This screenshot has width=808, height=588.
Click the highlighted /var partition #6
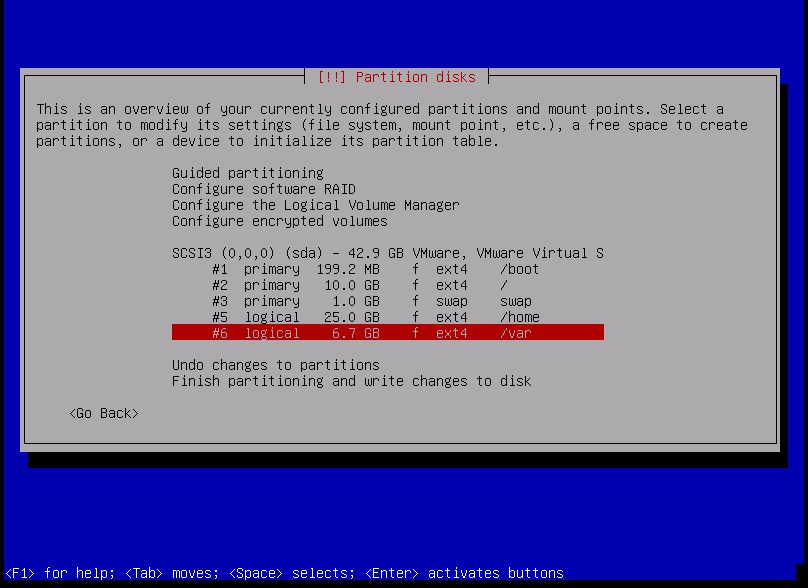[387, 333]
